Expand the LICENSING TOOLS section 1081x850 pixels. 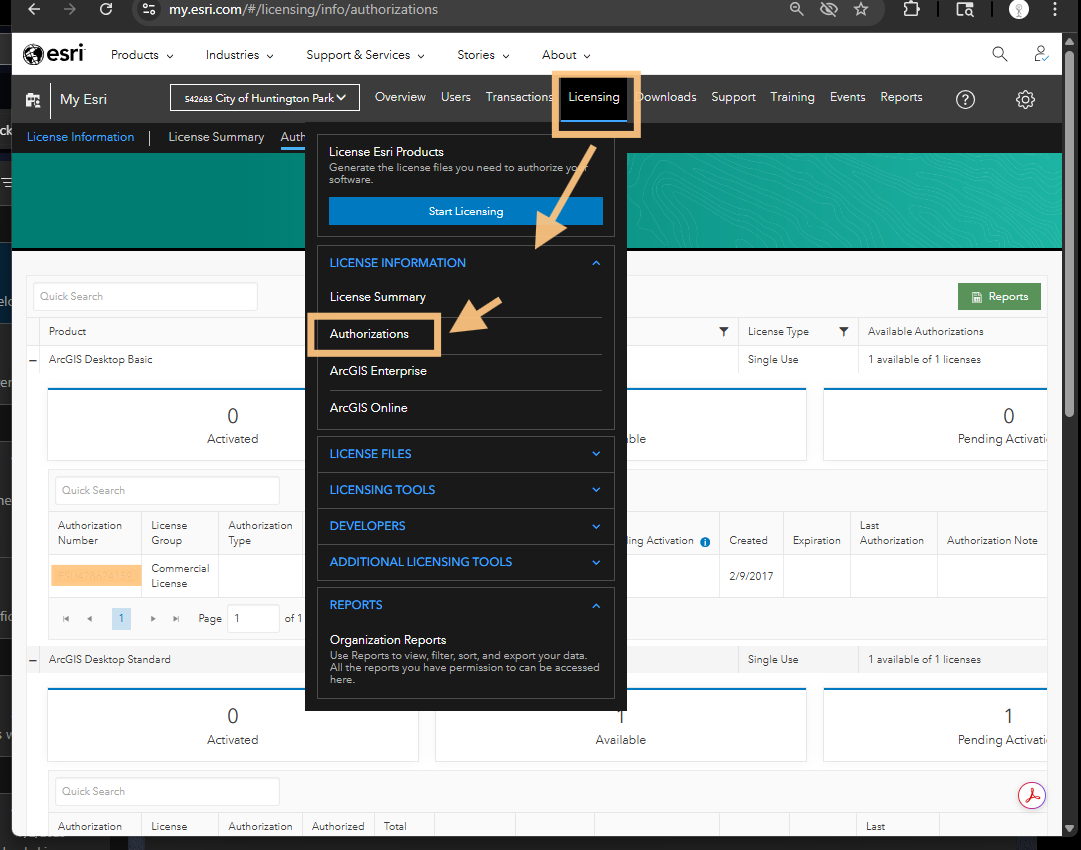(x=466, y=490)
